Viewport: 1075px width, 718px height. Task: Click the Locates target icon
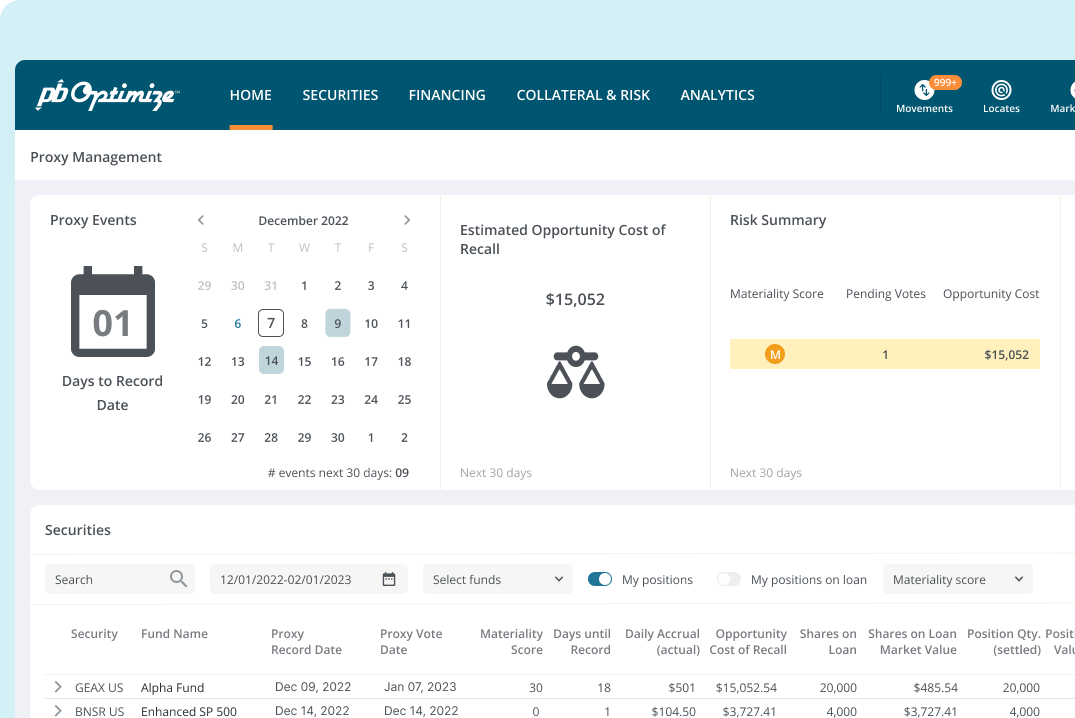(x=1001, y=90)
